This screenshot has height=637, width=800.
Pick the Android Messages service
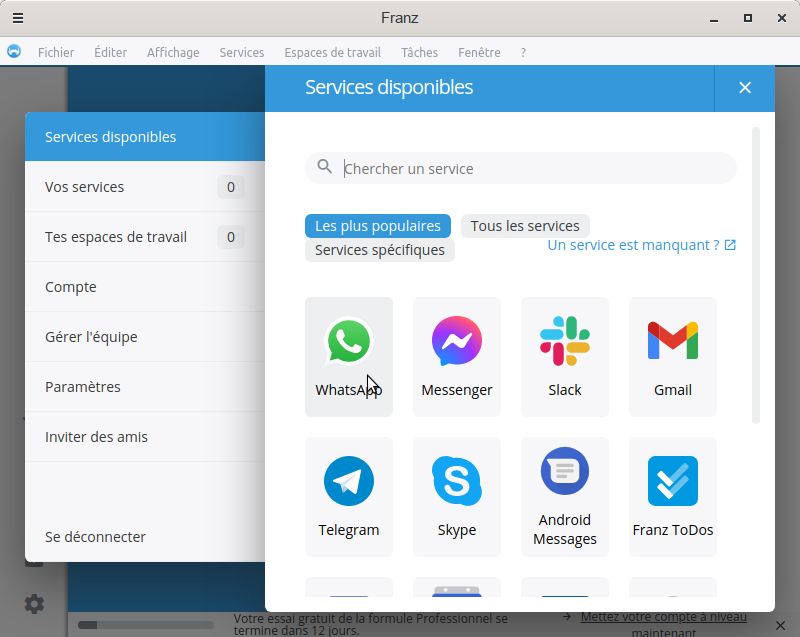(x=564, y=496)
